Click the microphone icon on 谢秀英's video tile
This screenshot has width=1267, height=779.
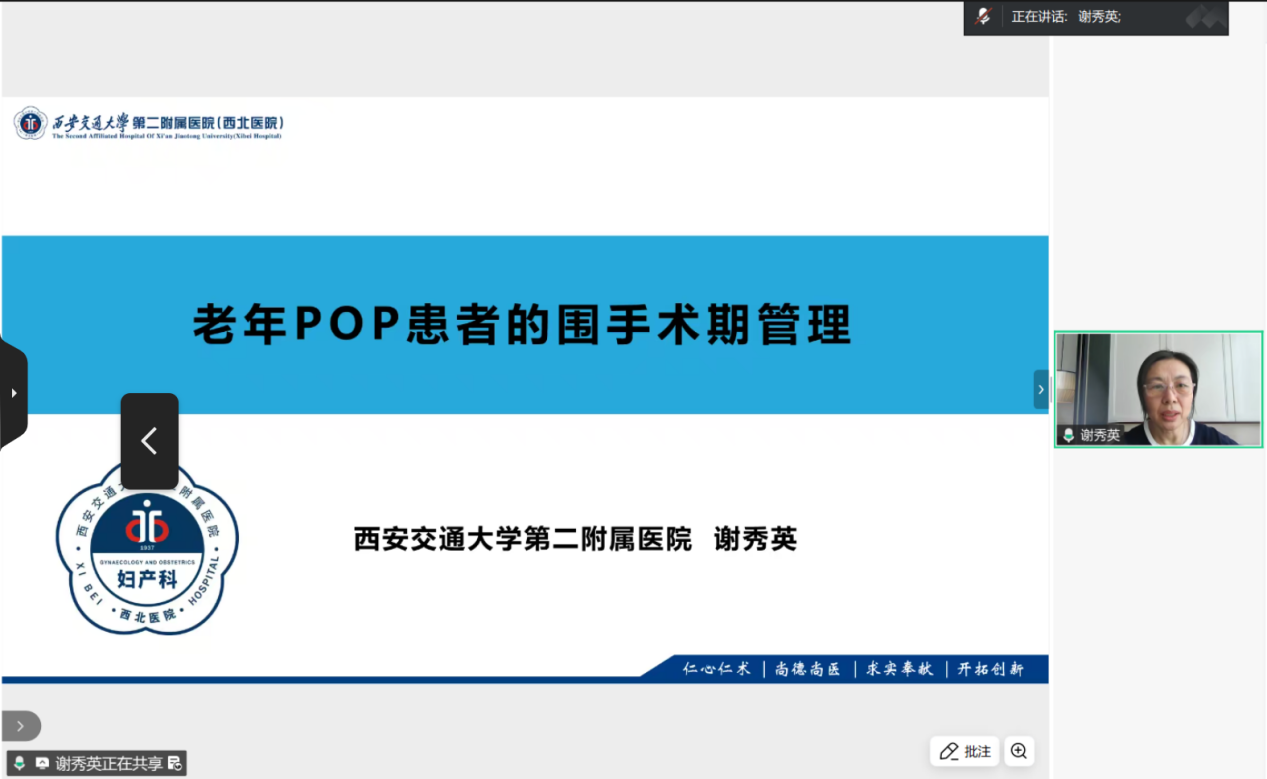click(x=1068, y=435)
